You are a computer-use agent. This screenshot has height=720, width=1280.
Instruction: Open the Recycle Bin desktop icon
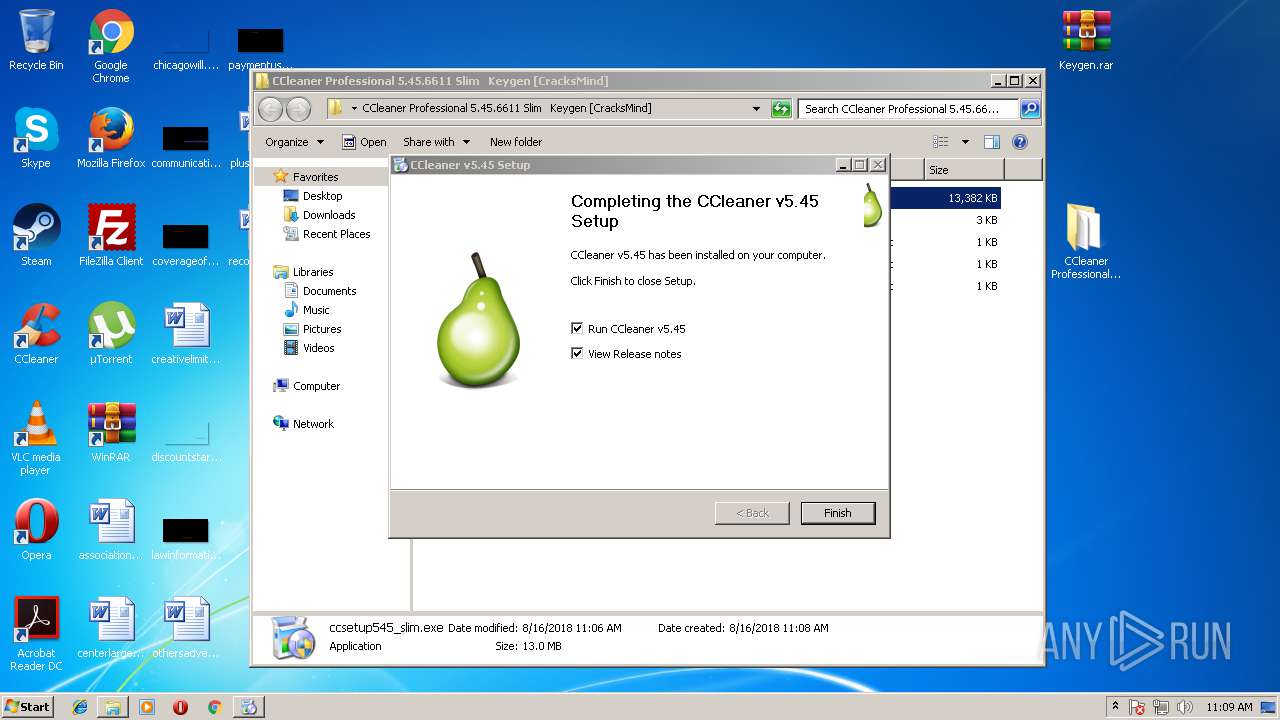36,41
